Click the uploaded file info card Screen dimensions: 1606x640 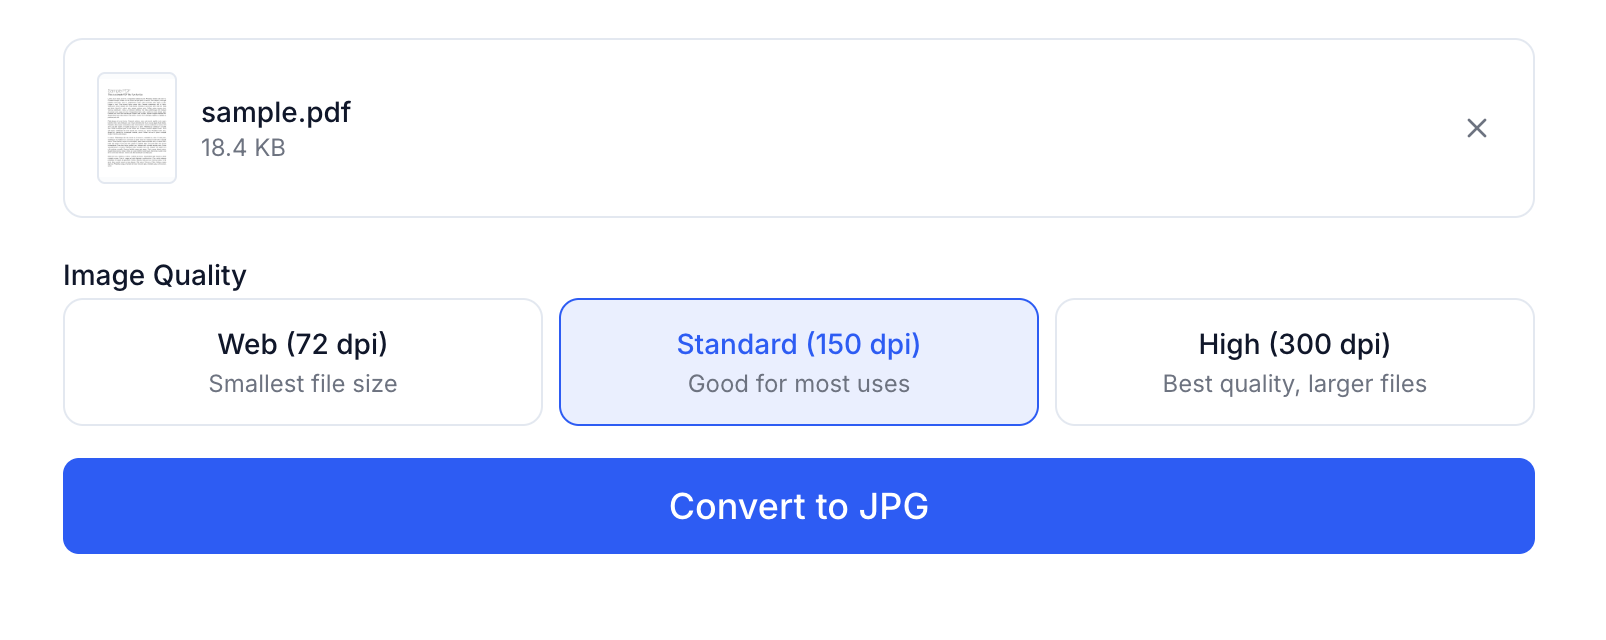tap(798, 128)
